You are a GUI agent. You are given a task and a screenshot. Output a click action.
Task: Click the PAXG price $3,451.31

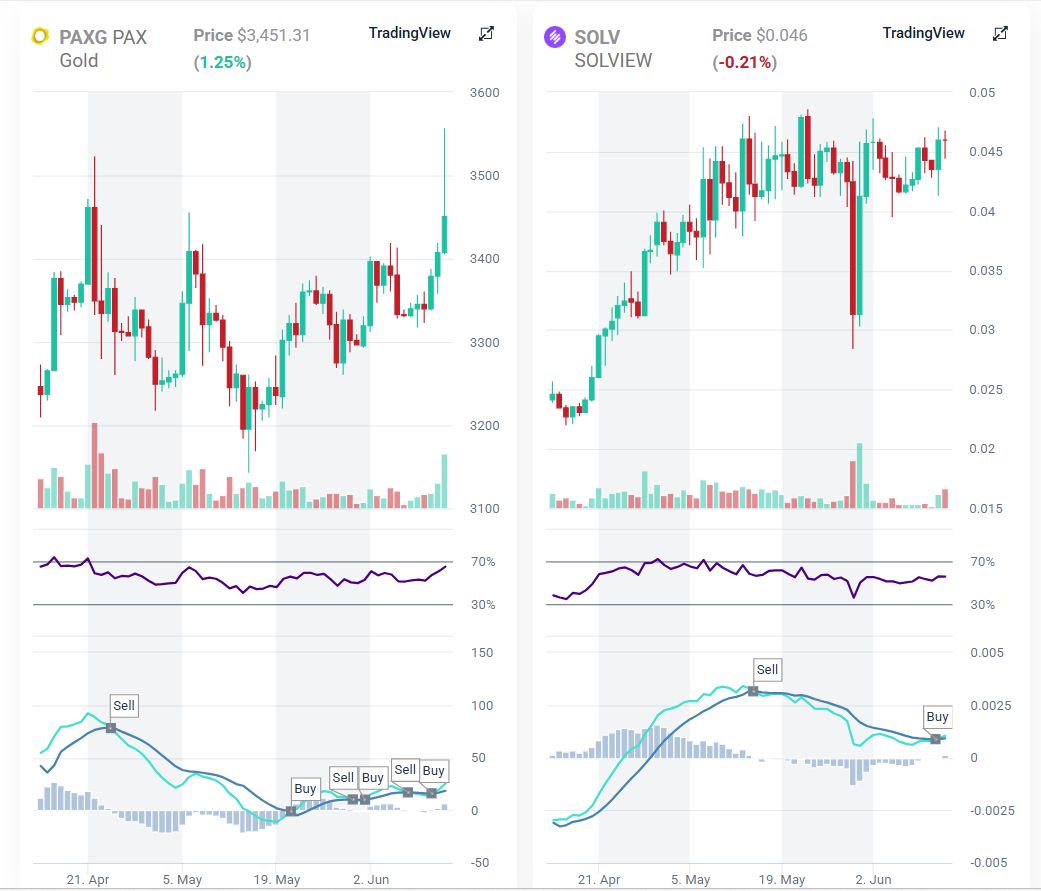273,35
